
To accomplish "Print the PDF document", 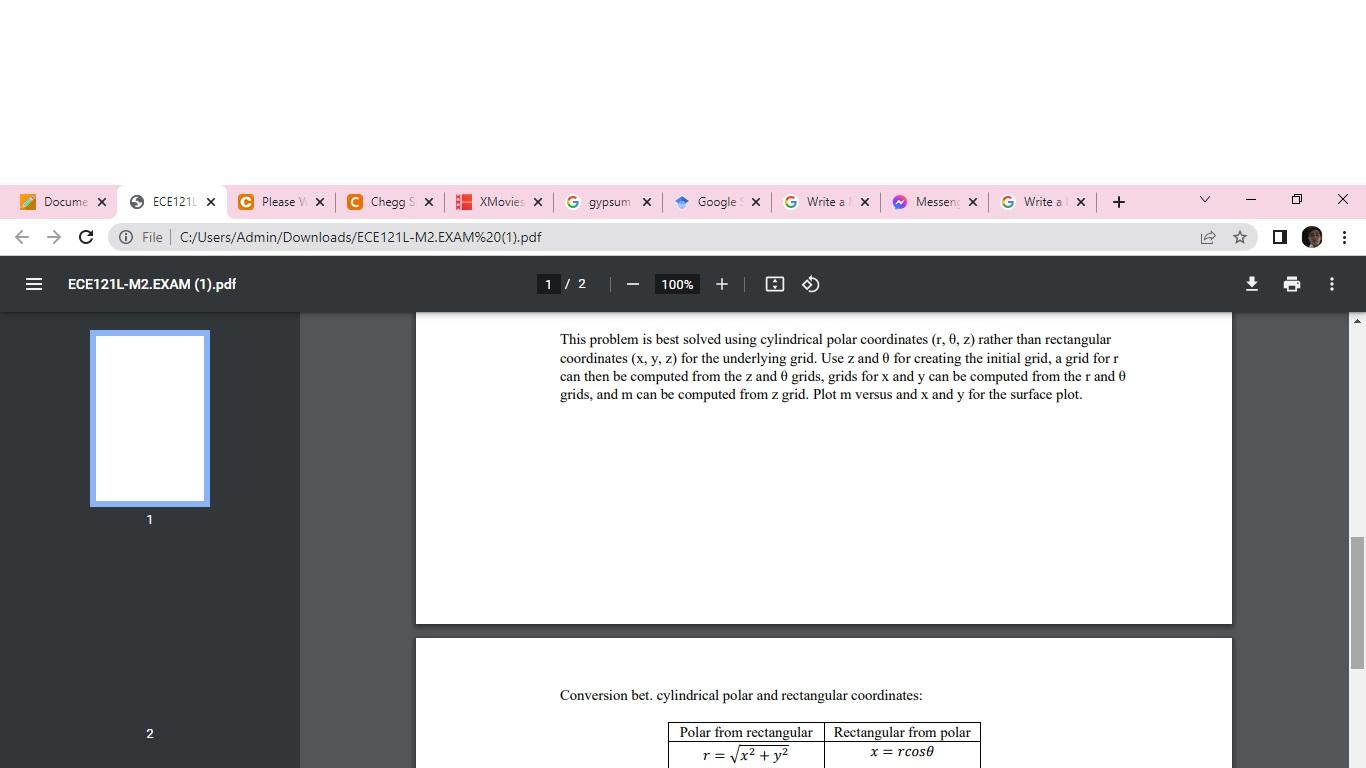I will tap(1292, 284).
